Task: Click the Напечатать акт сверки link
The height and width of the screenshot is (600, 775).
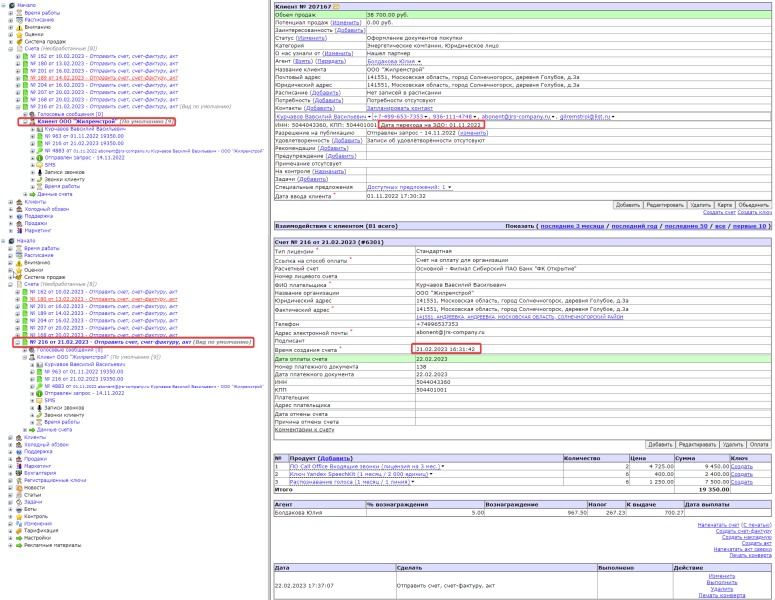Action: point(742,549)
